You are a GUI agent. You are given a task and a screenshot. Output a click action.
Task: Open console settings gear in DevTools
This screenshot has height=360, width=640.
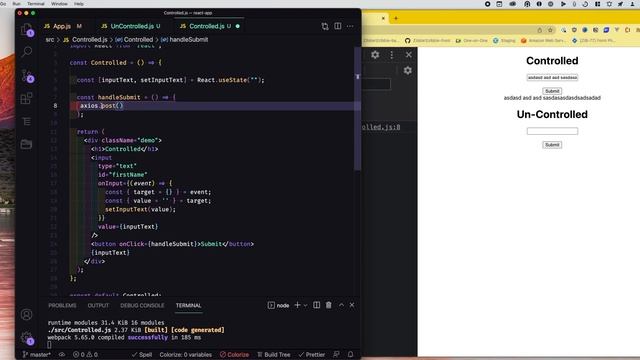407,71
